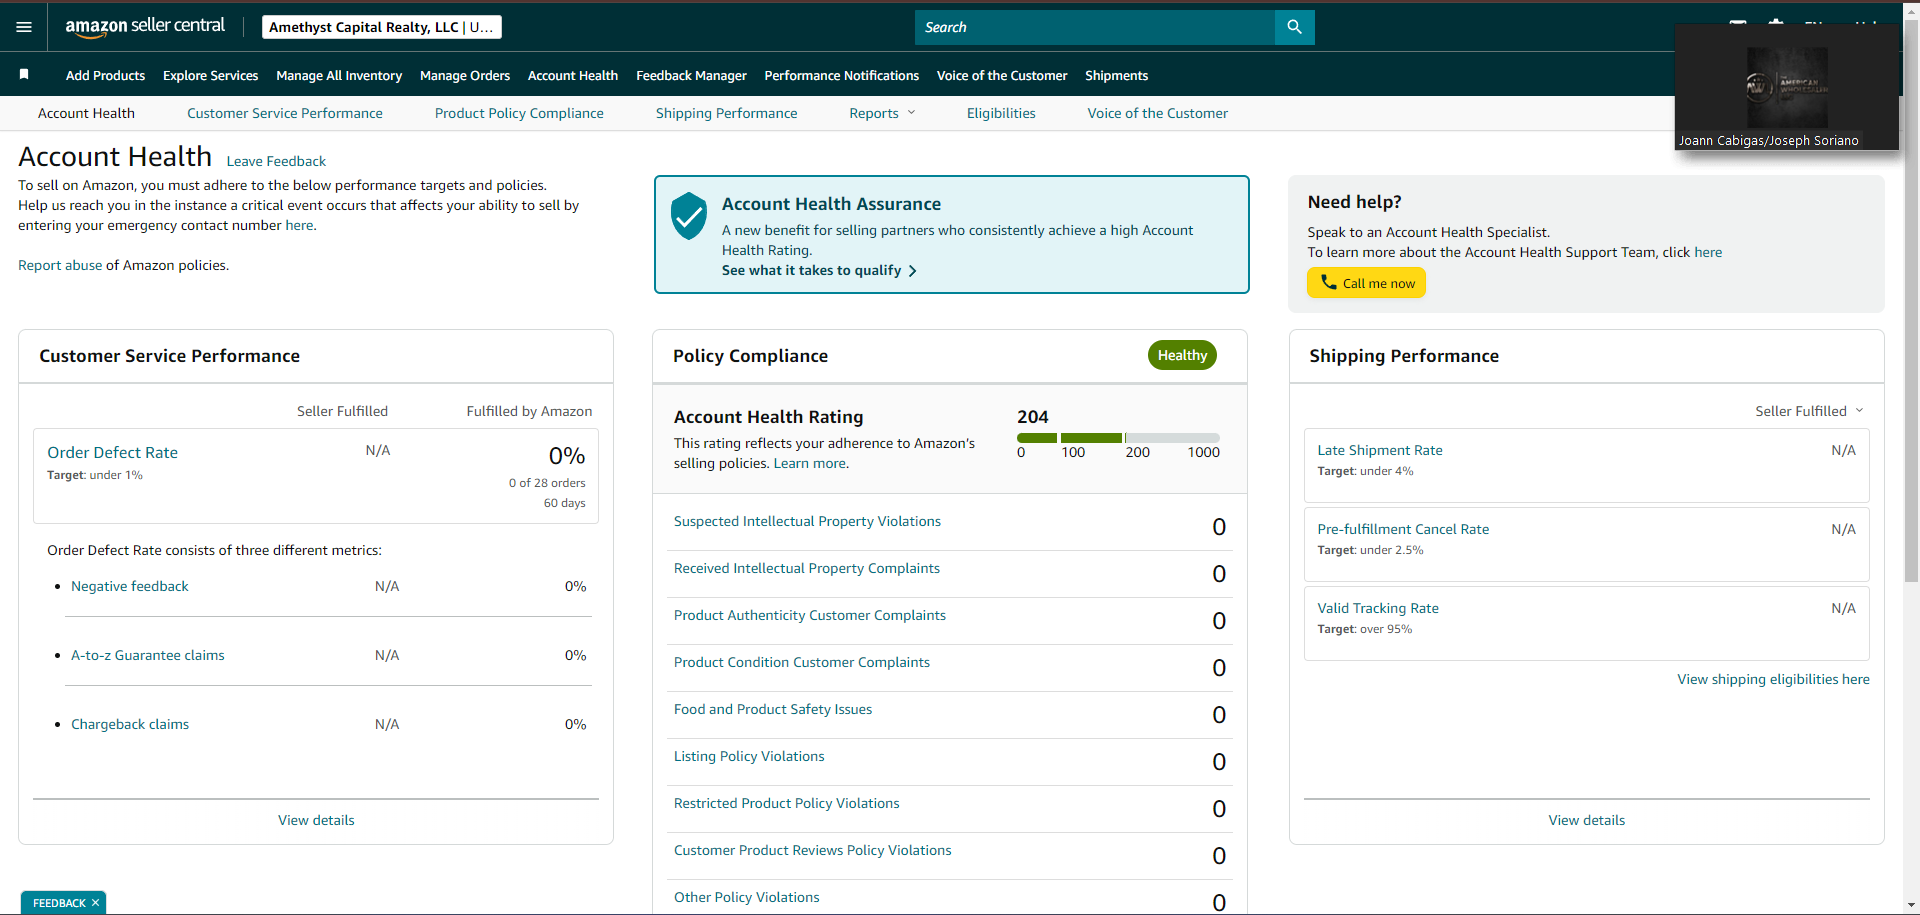Click the vertical page scrollbar
Screen dimensions: 1920x915
1911,300
